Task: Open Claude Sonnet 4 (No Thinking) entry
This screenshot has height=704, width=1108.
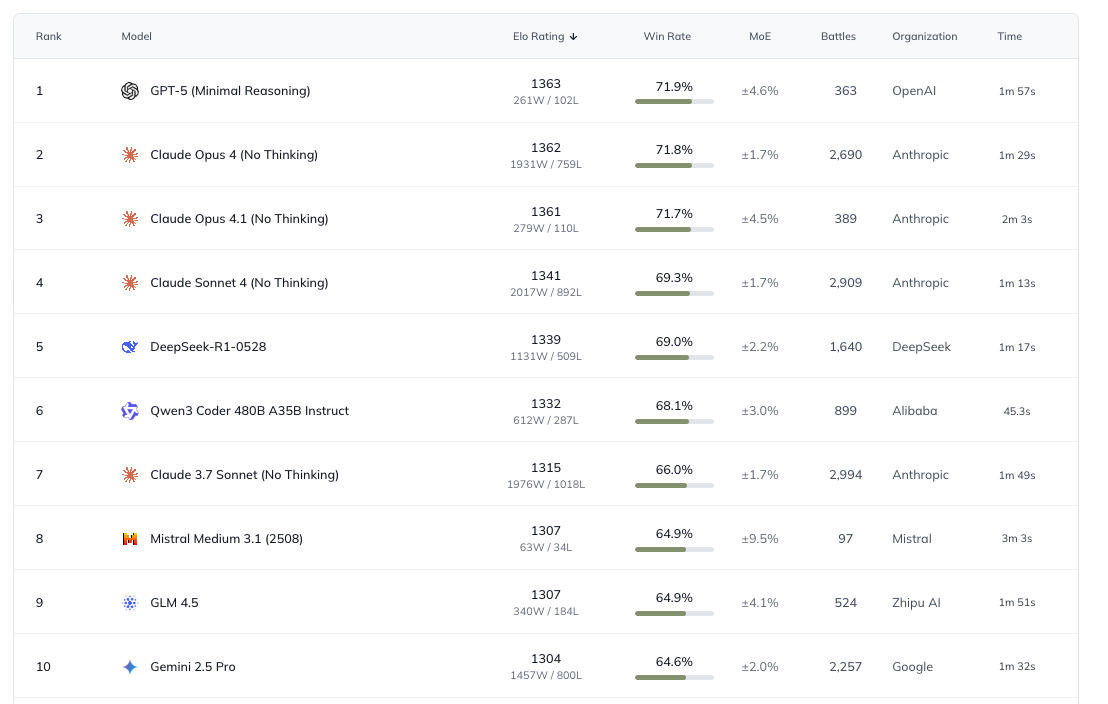Action: [x=239, y=283]
